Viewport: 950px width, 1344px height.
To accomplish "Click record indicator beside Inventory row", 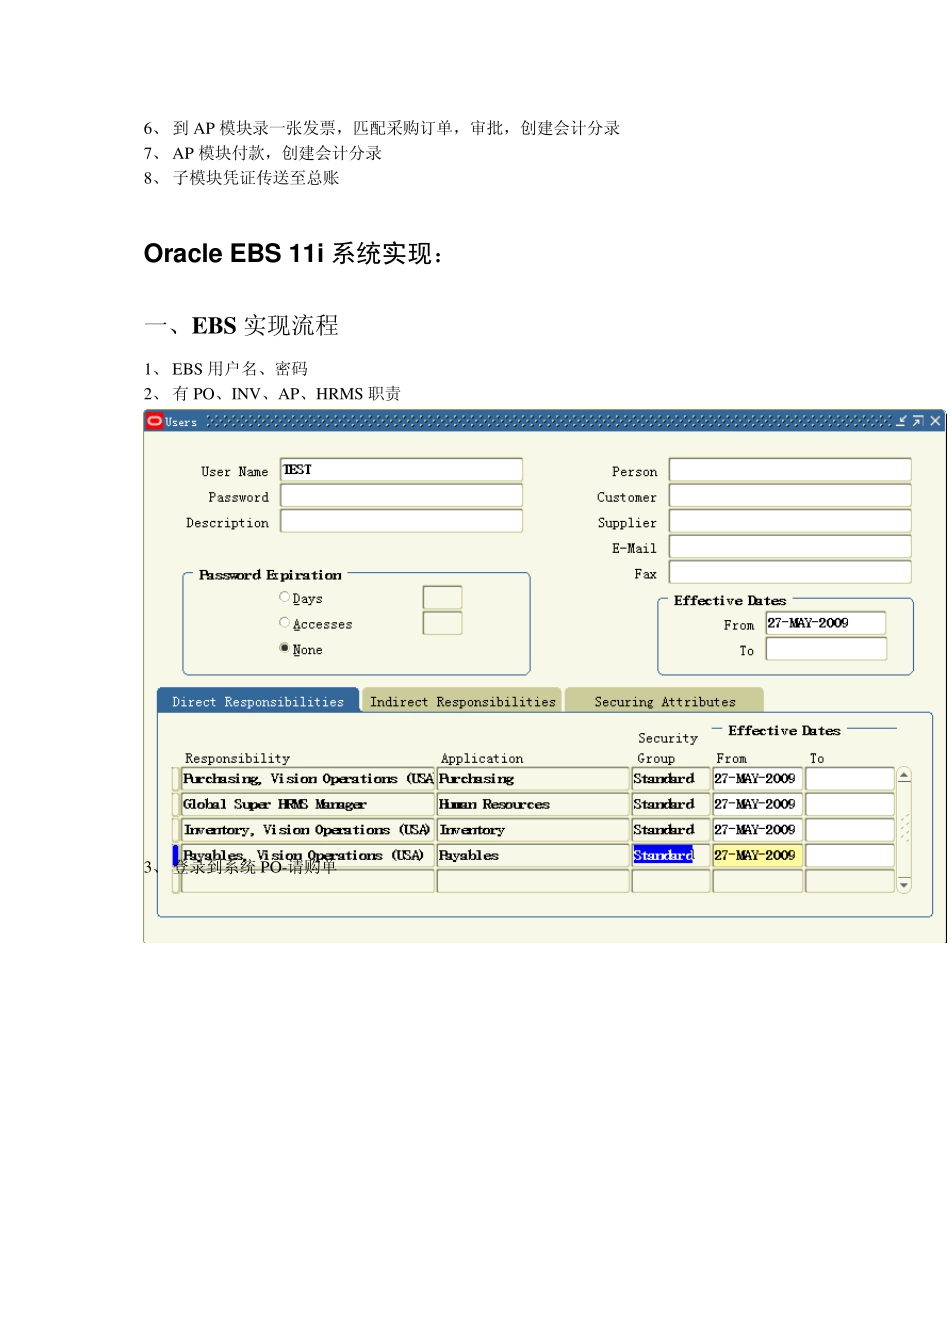I will (x=176, y=830).
